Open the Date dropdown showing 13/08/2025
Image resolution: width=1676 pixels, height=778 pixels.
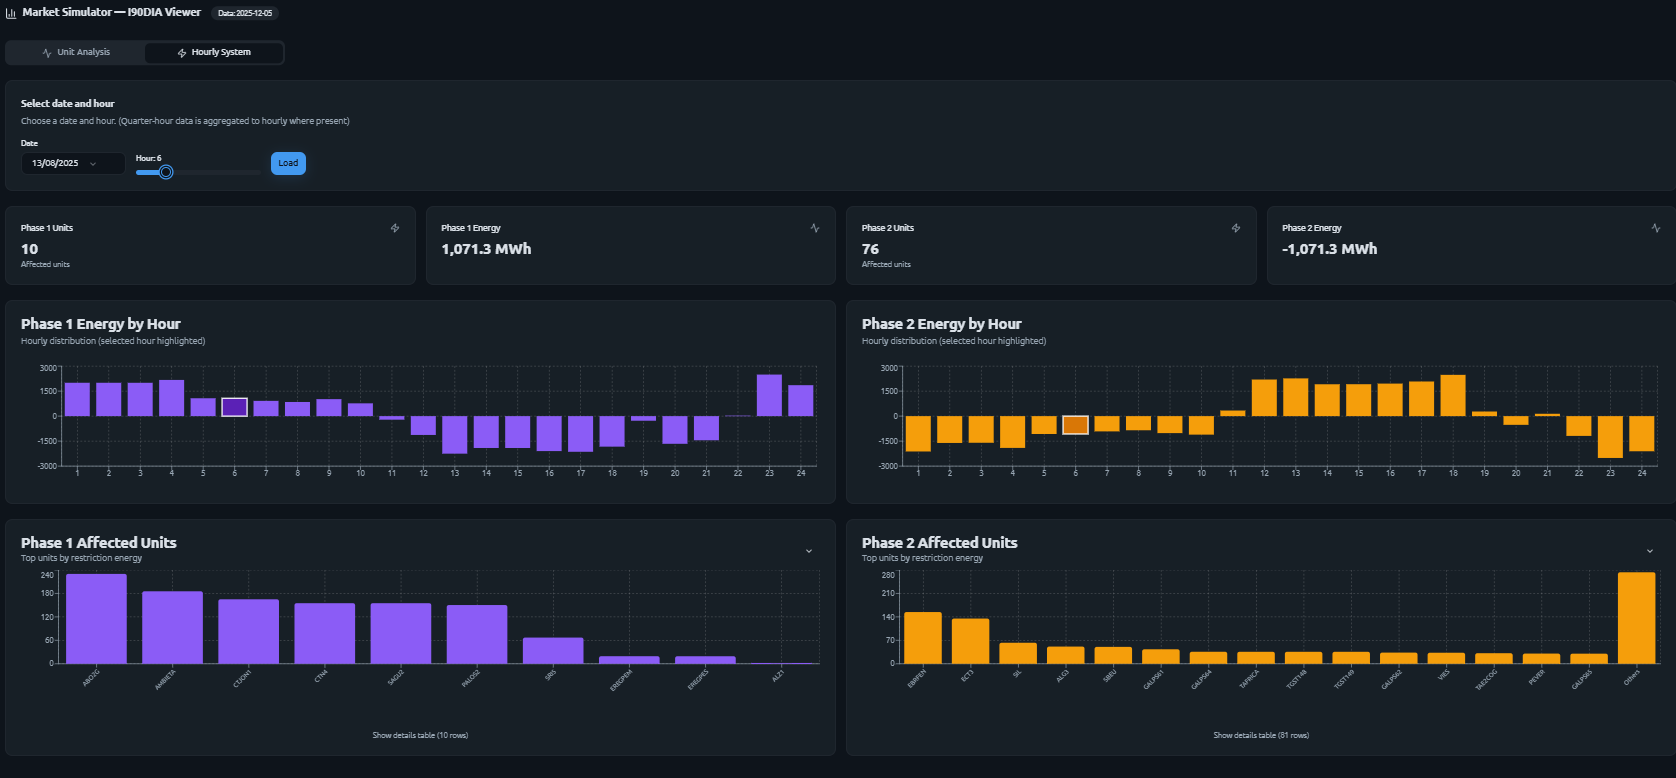tap(73, 163)
